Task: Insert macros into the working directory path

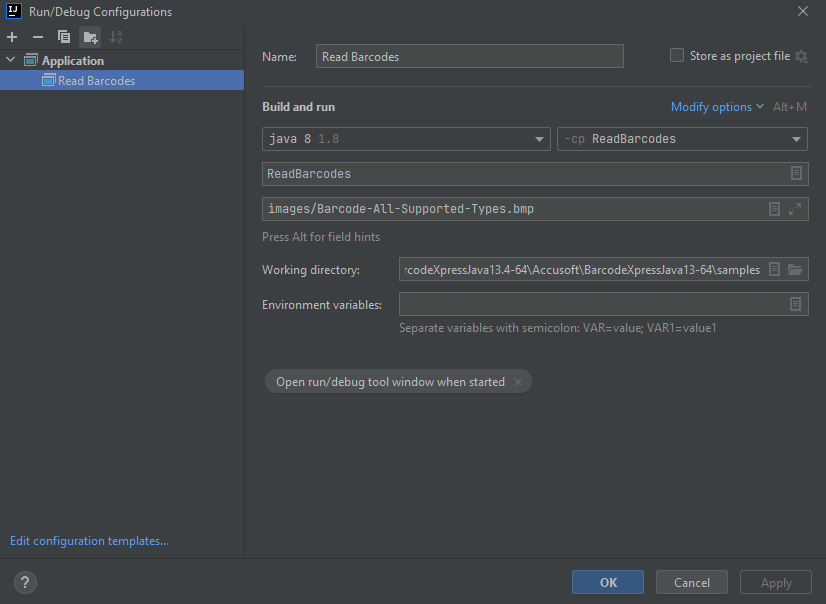Action: point(773,268)
